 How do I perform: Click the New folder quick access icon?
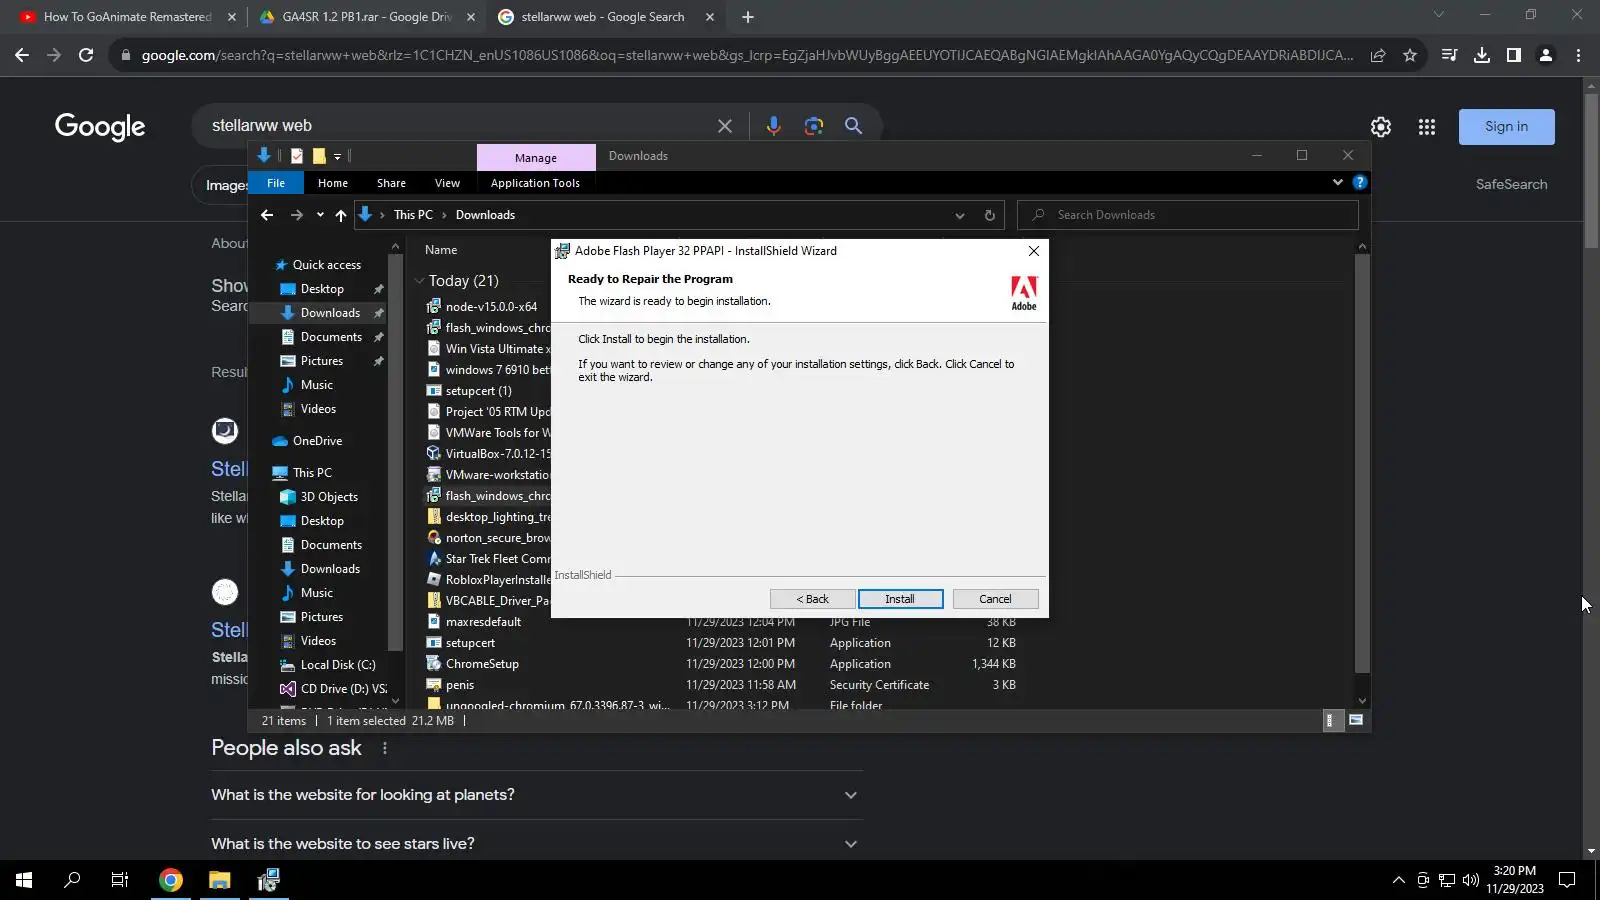point(319,156)
